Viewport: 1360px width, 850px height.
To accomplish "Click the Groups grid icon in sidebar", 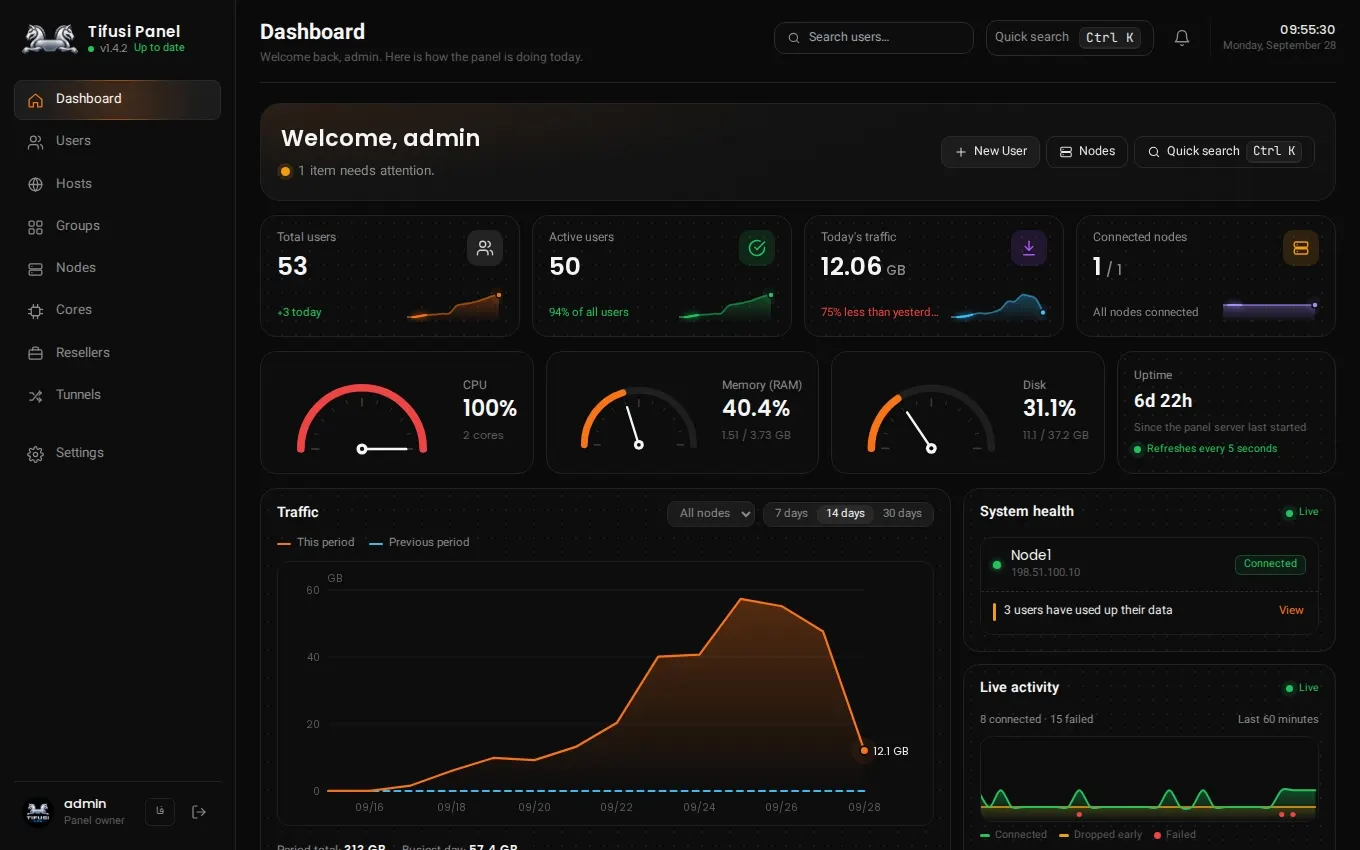I will pyautogui.click(x=36, y=227).
